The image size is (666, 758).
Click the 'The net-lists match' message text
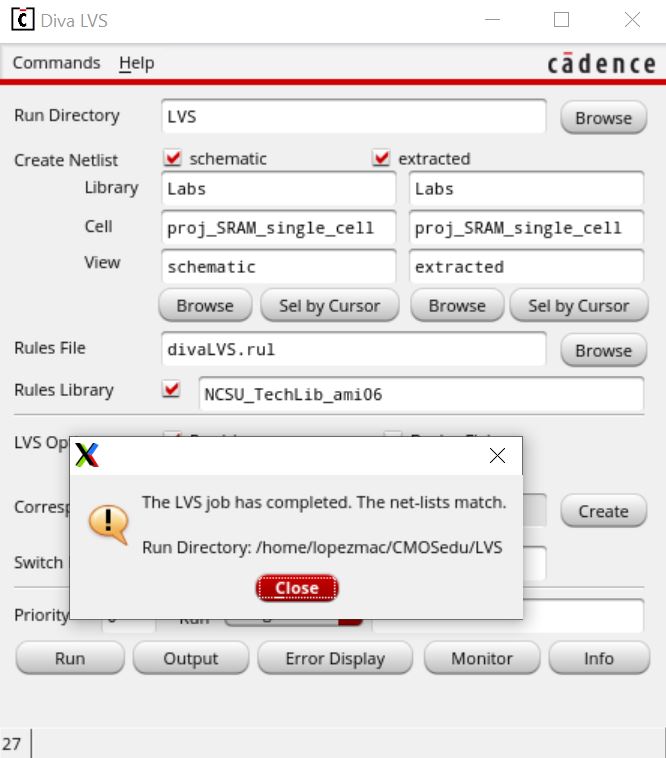coord(431,502)
